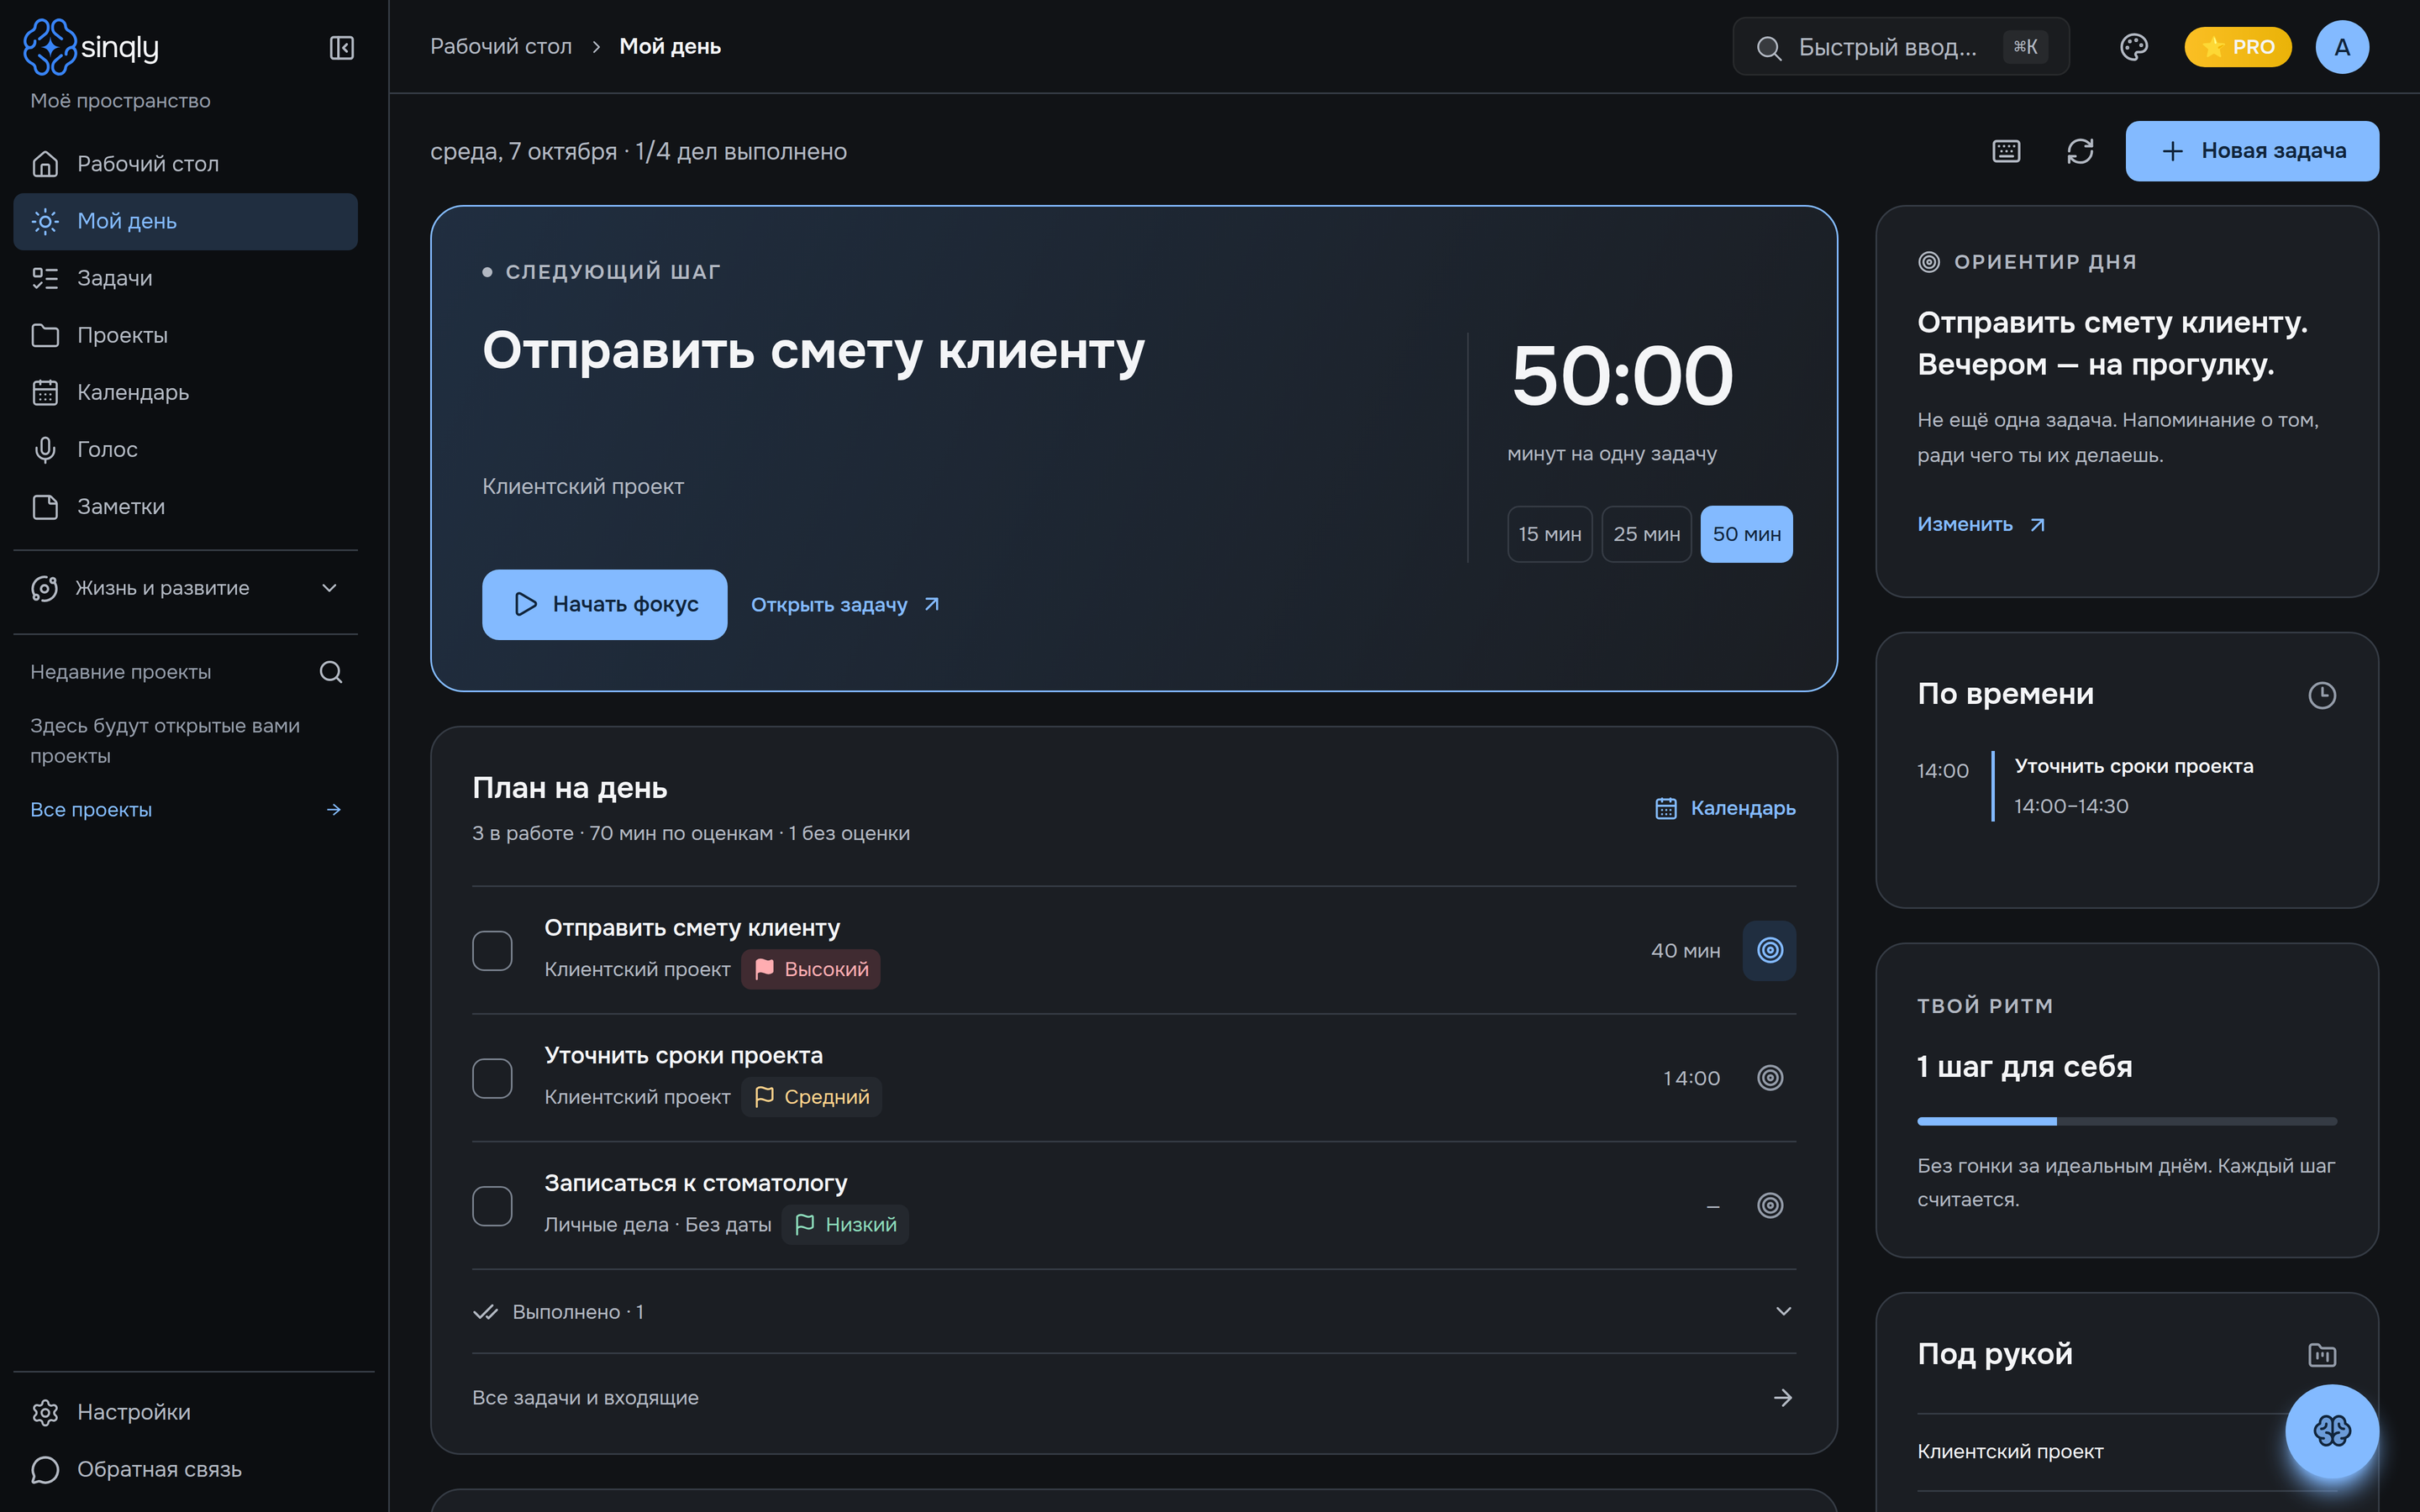Screen dimensions: 2420x1512
Task: Open the theme palette icon
Action: [x=2133, y=47]
